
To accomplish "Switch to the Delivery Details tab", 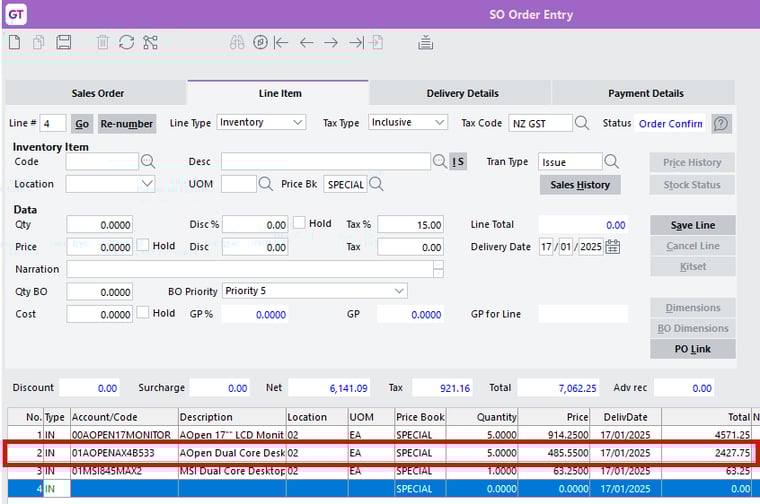I will click(462, 93).
